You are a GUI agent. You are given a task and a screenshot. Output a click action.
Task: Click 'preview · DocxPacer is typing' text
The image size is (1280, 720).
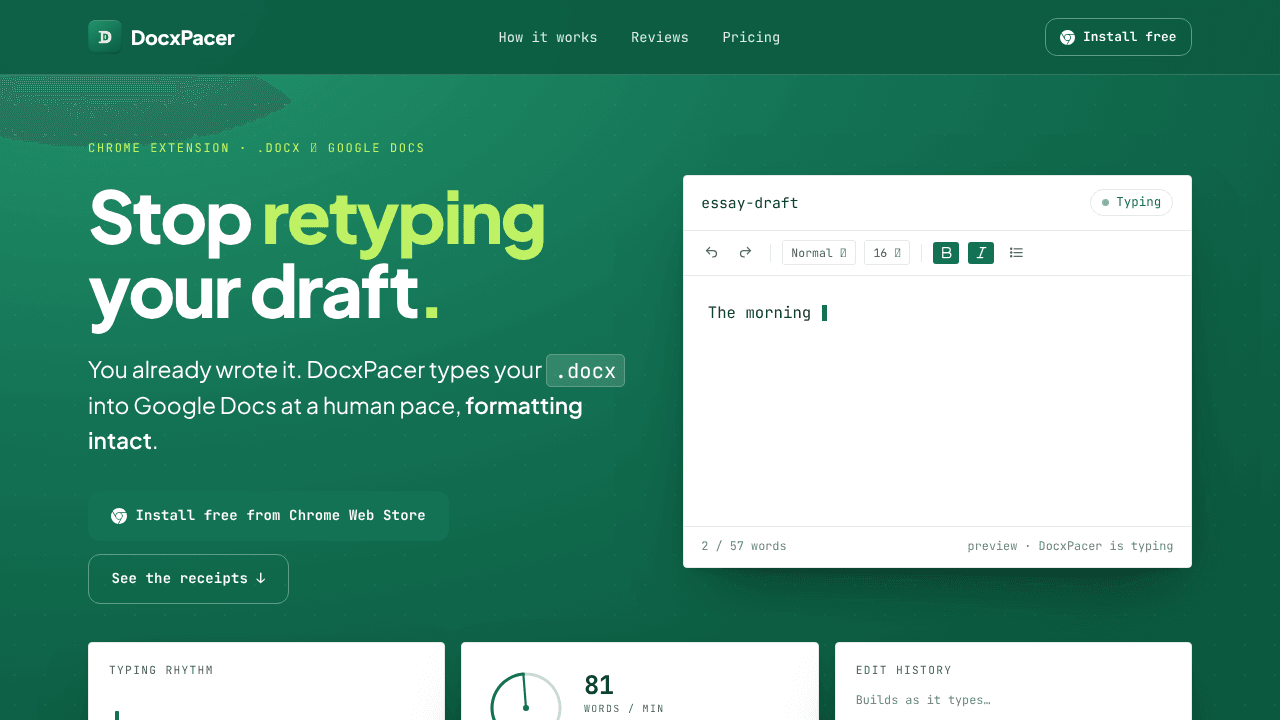pos(1070,546)
